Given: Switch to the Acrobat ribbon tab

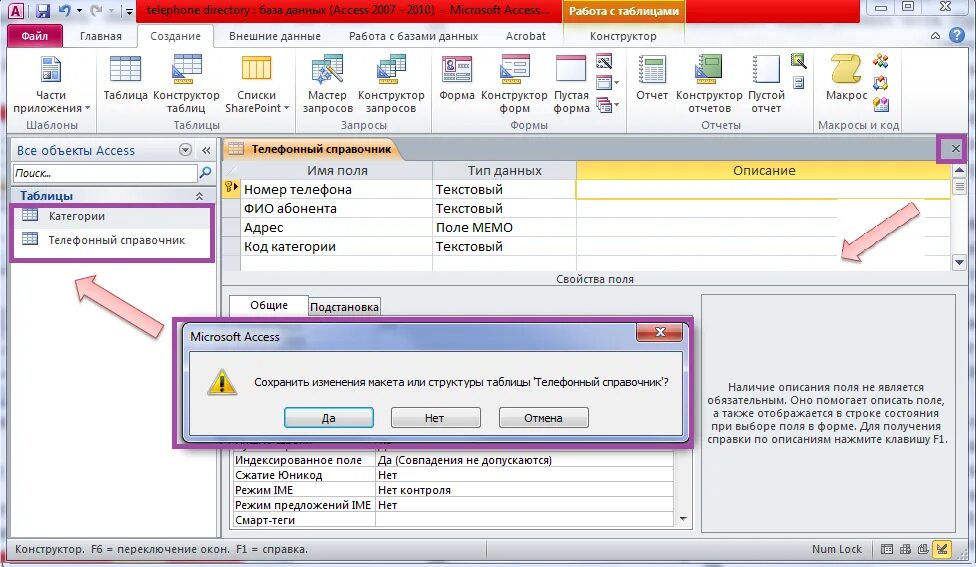Looking at the screenshot, I should [x=525, y=36].
